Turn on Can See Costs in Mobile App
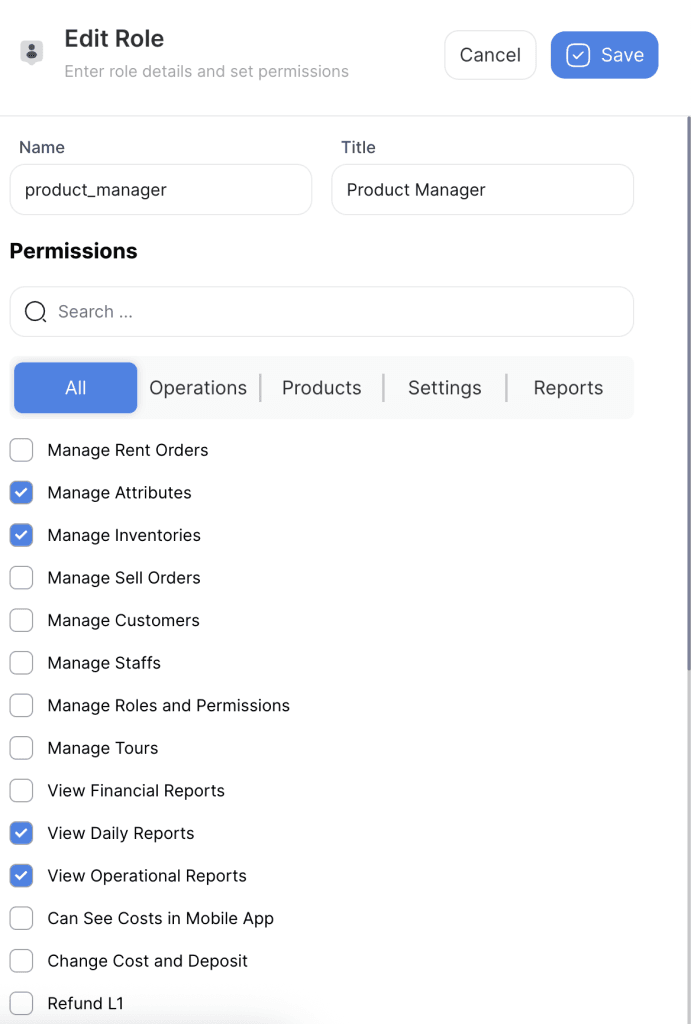 coord(21,918)
